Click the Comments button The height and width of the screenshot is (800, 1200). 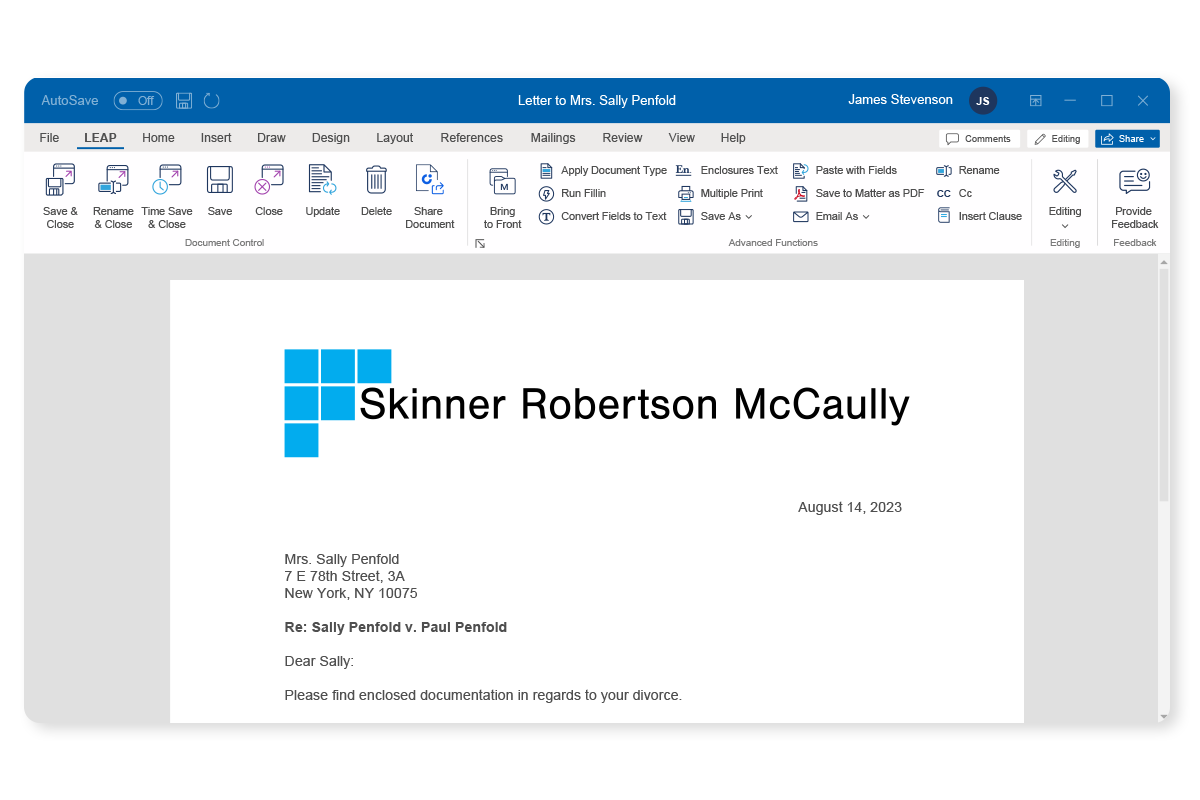pos(979,139)
